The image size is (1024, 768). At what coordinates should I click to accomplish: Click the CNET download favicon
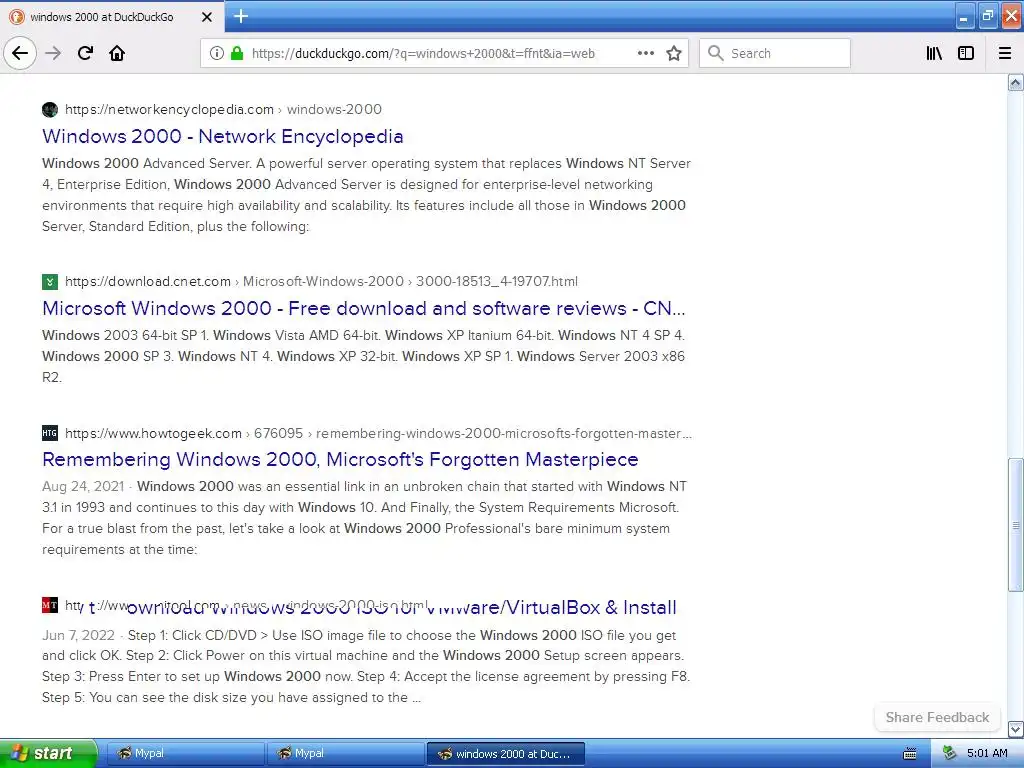[x=50, y=281]
